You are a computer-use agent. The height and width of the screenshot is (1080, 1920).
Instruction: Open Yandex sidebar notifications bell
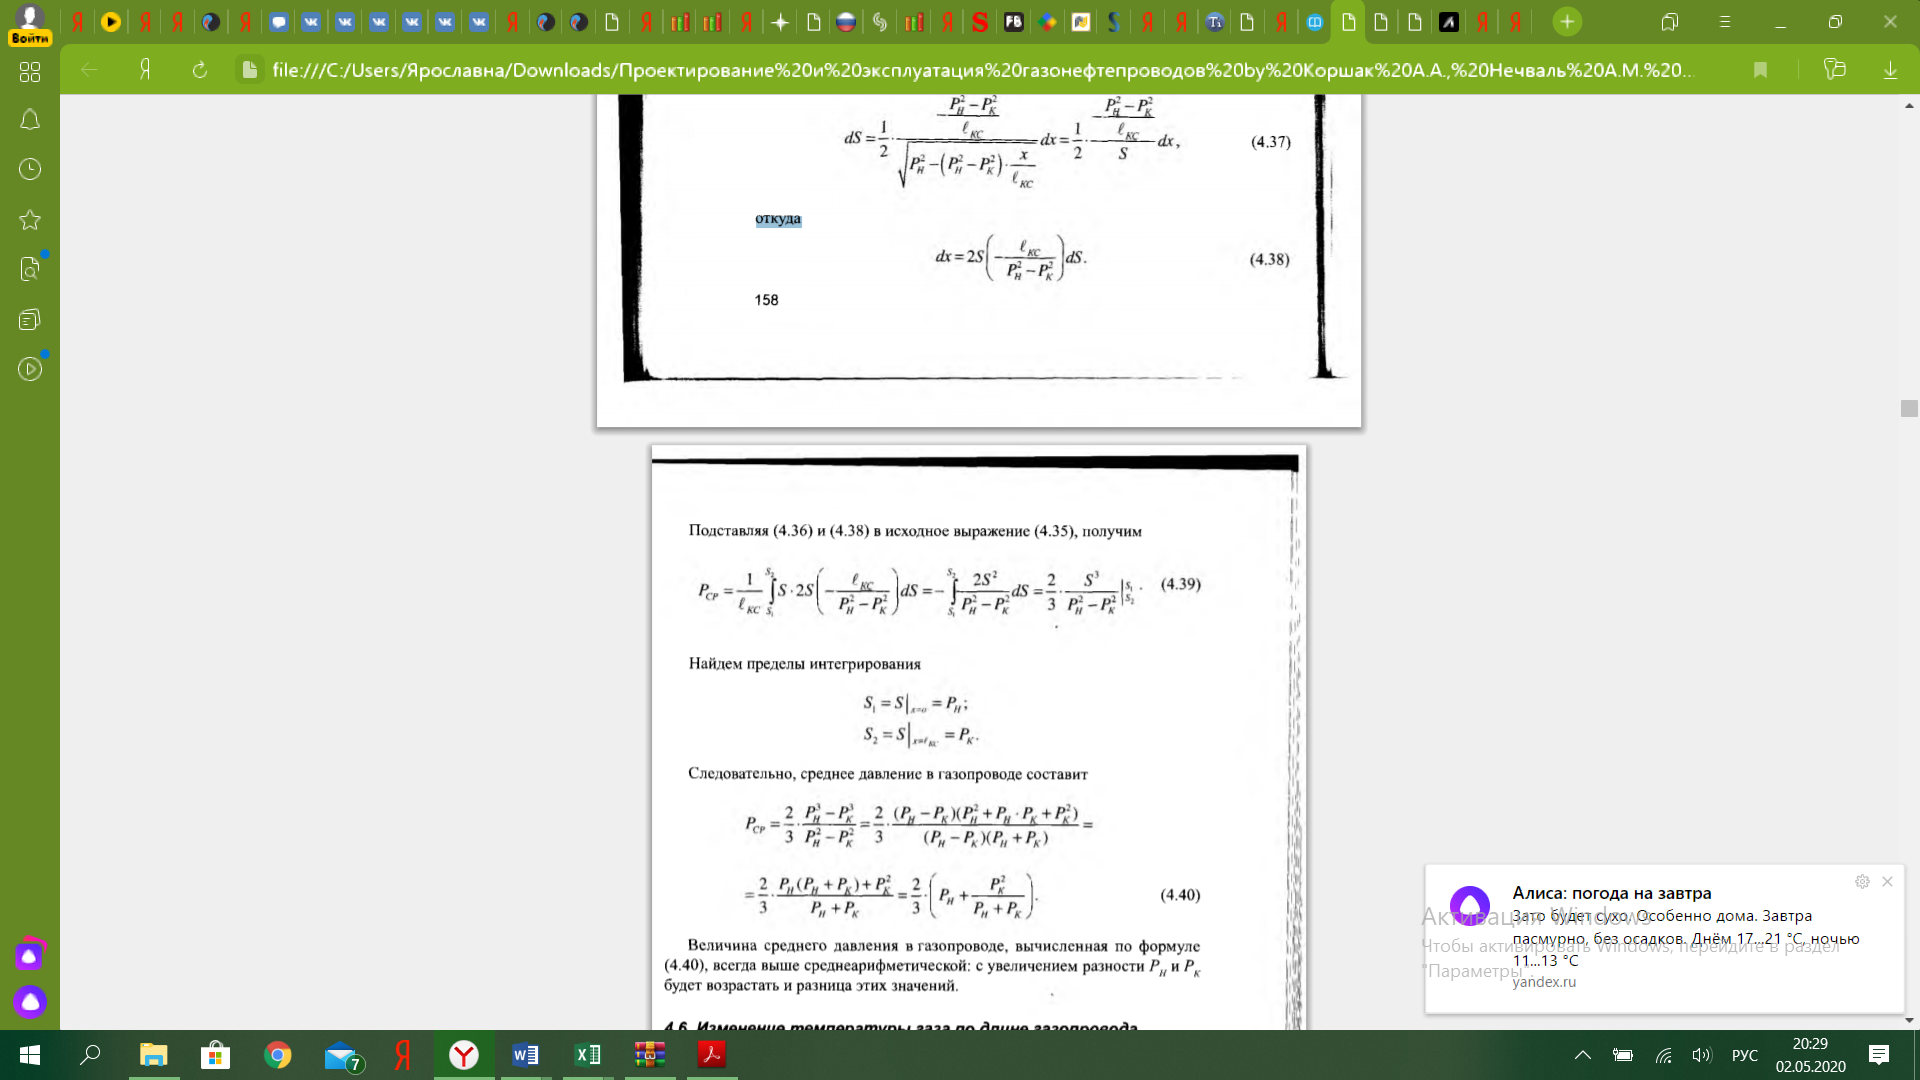click(x=30, y=120)
